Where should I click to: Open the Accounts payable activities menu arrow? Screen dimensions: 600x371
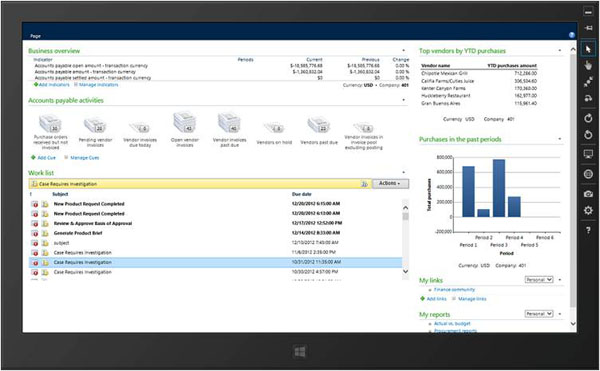(403, 100)
